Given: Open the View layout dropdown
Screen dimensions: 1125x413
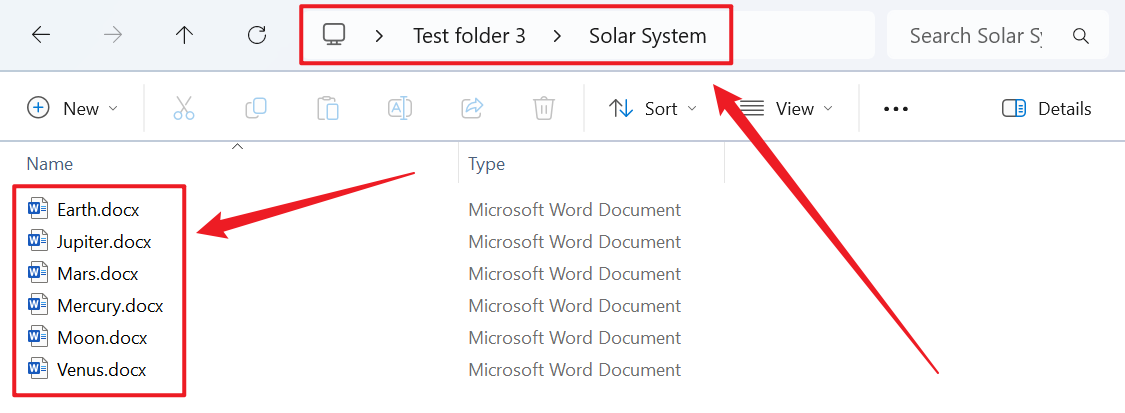Looking at the screenshot, I should (x=787, y=108).
